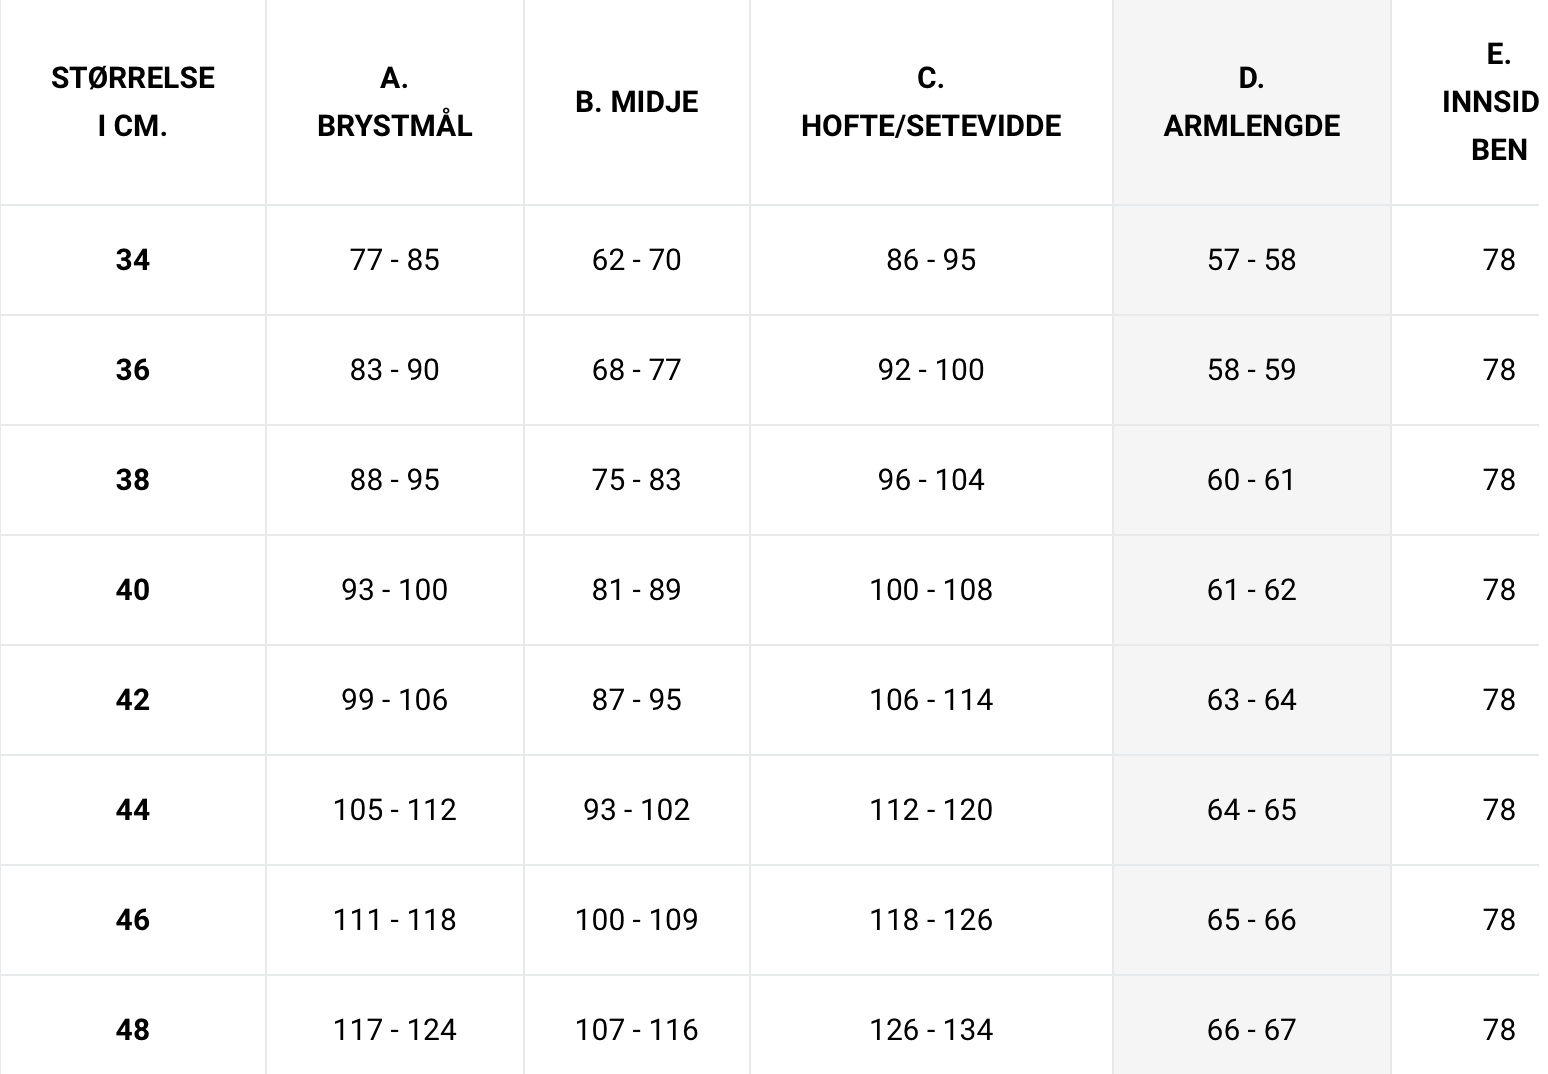Click waist value 68 - 77
The image size is (1548, 1074).
636,370
